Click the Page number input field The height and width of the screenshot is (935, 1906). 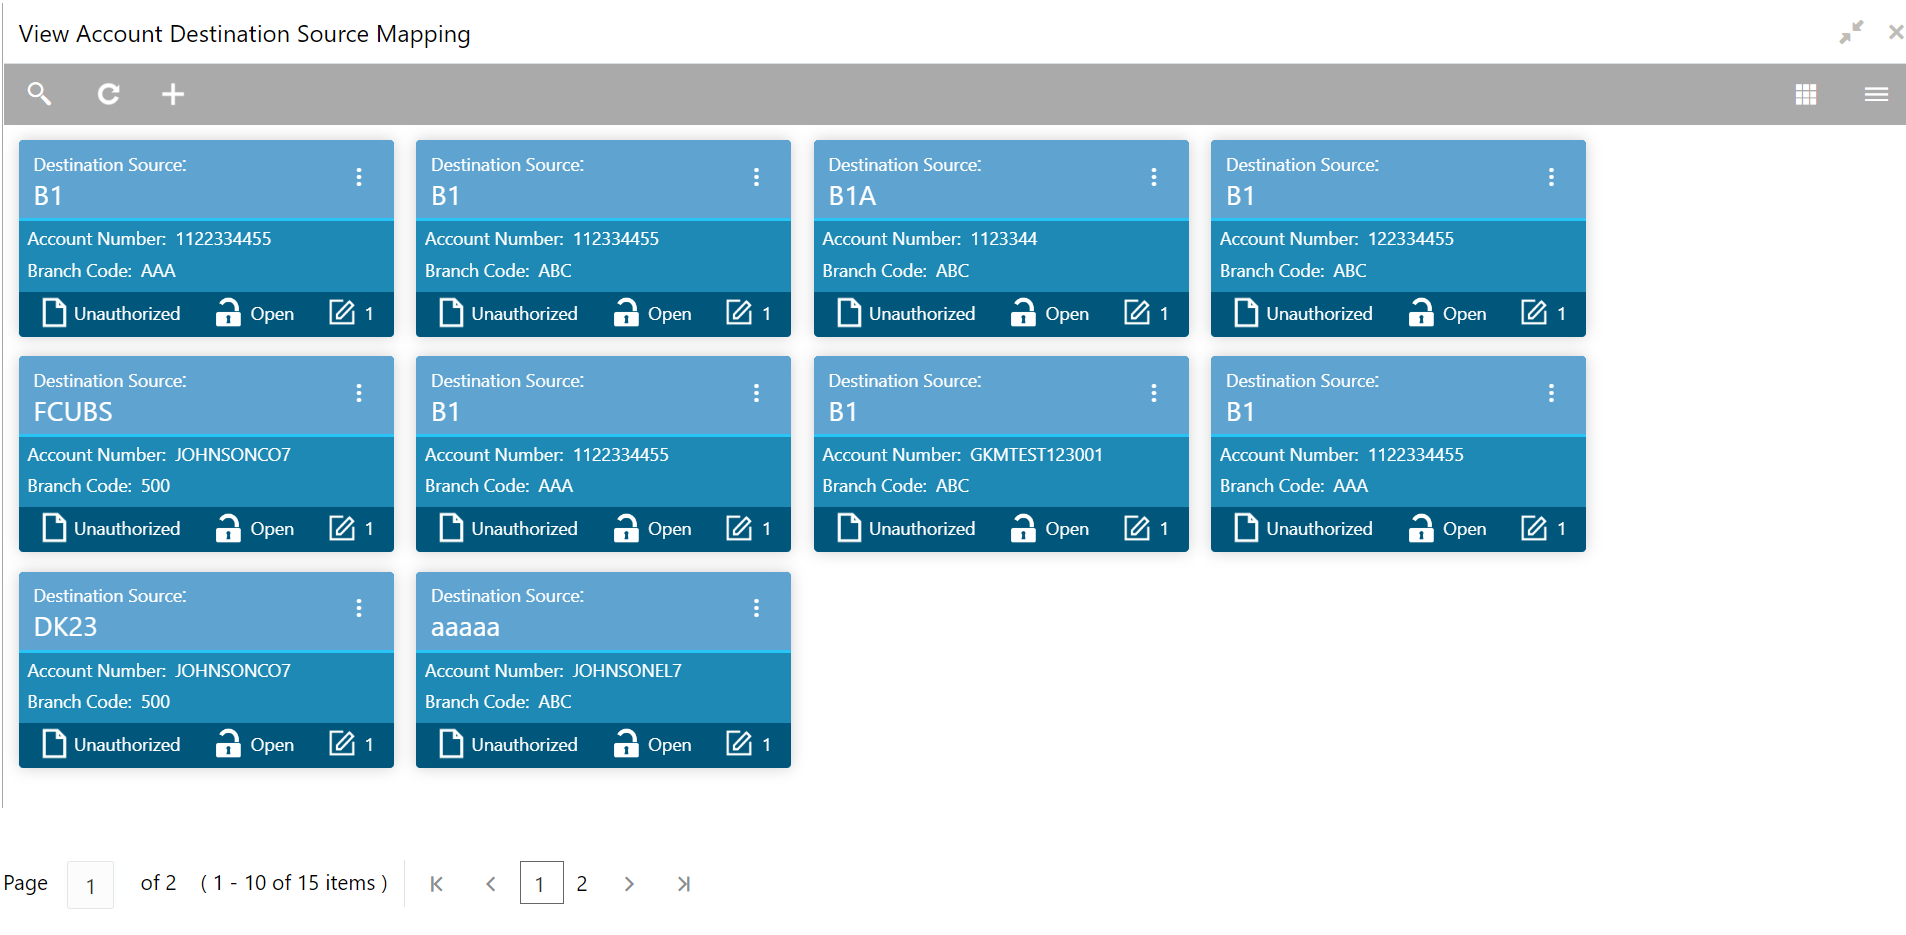point(90,885)
